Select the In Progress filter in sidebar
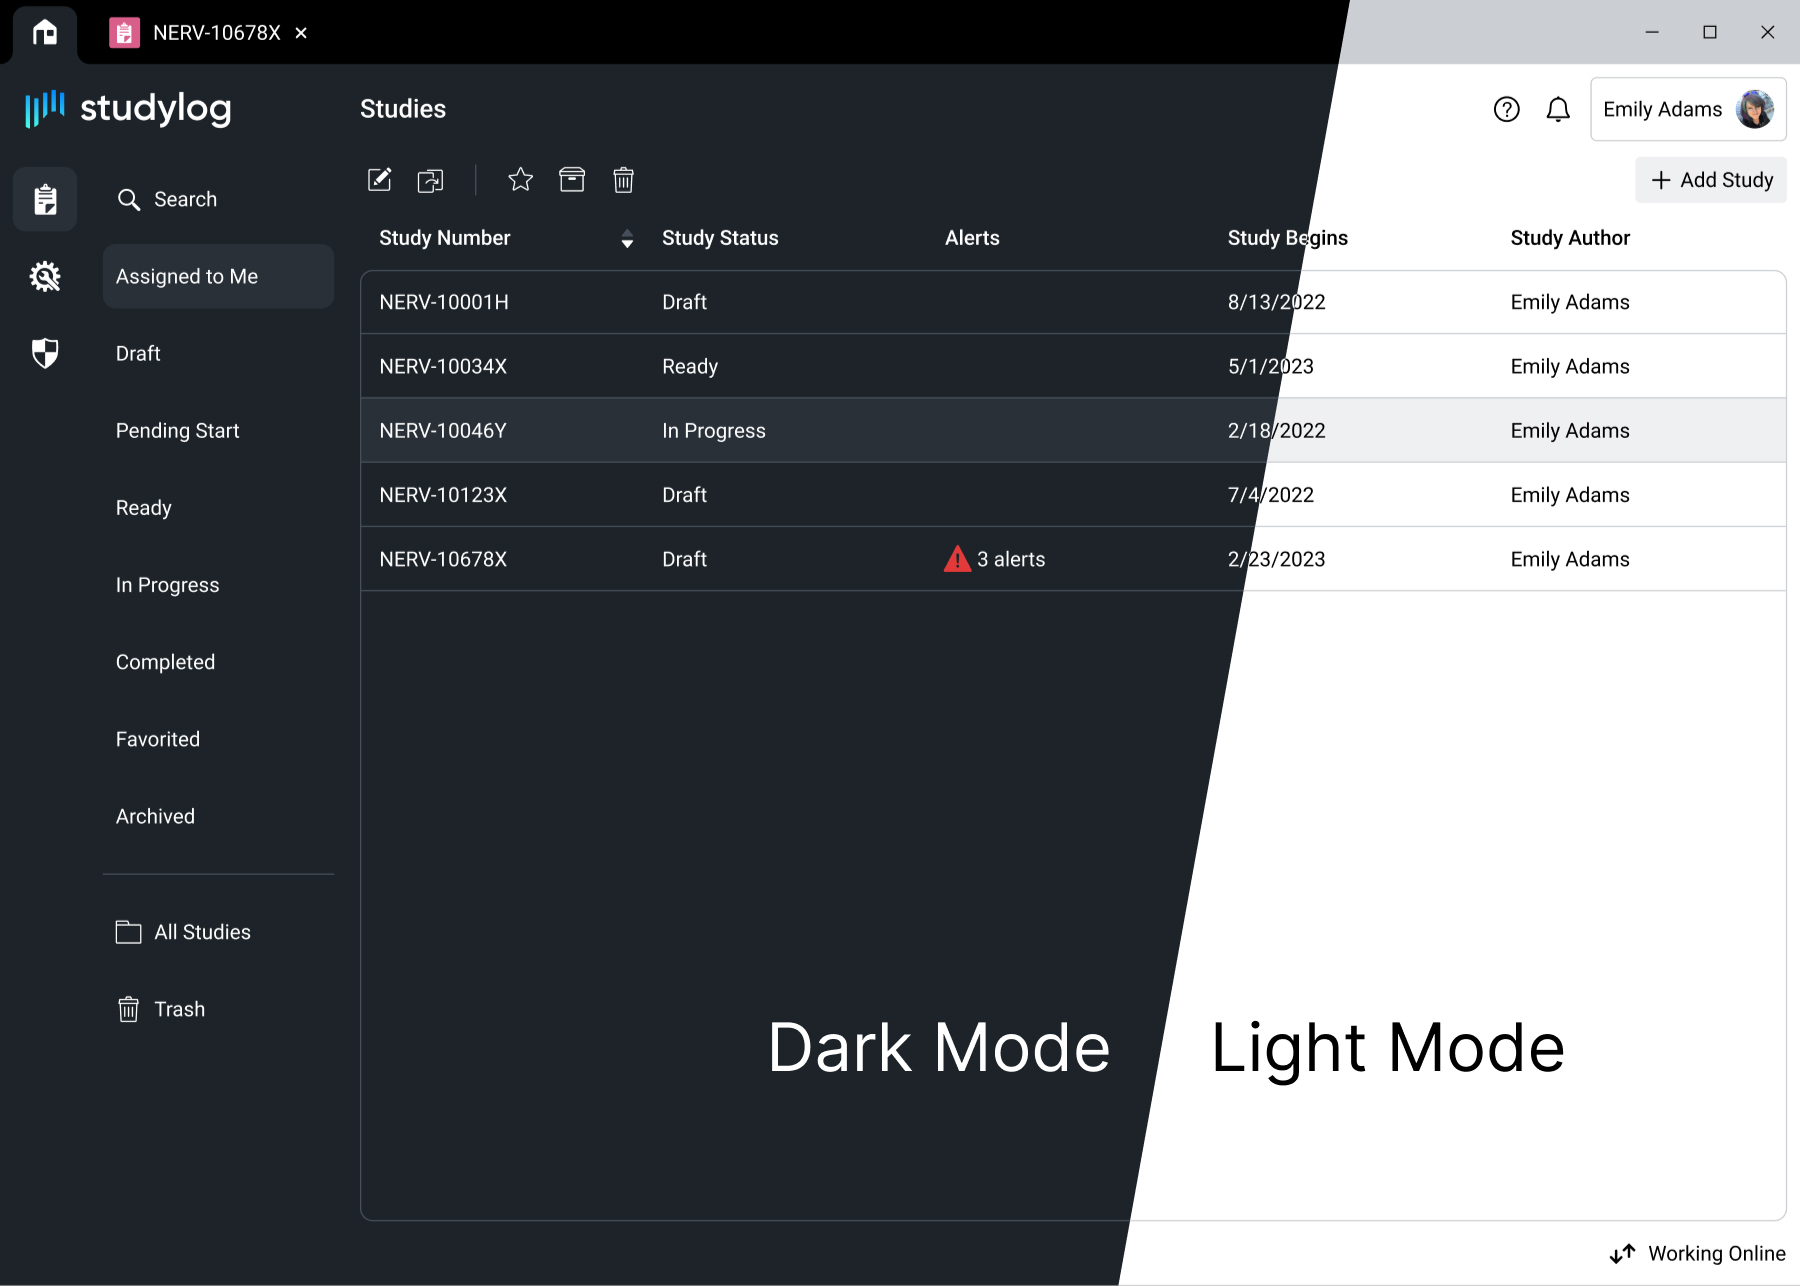Screen dimensions: 1800x1286 coord(167,585)
